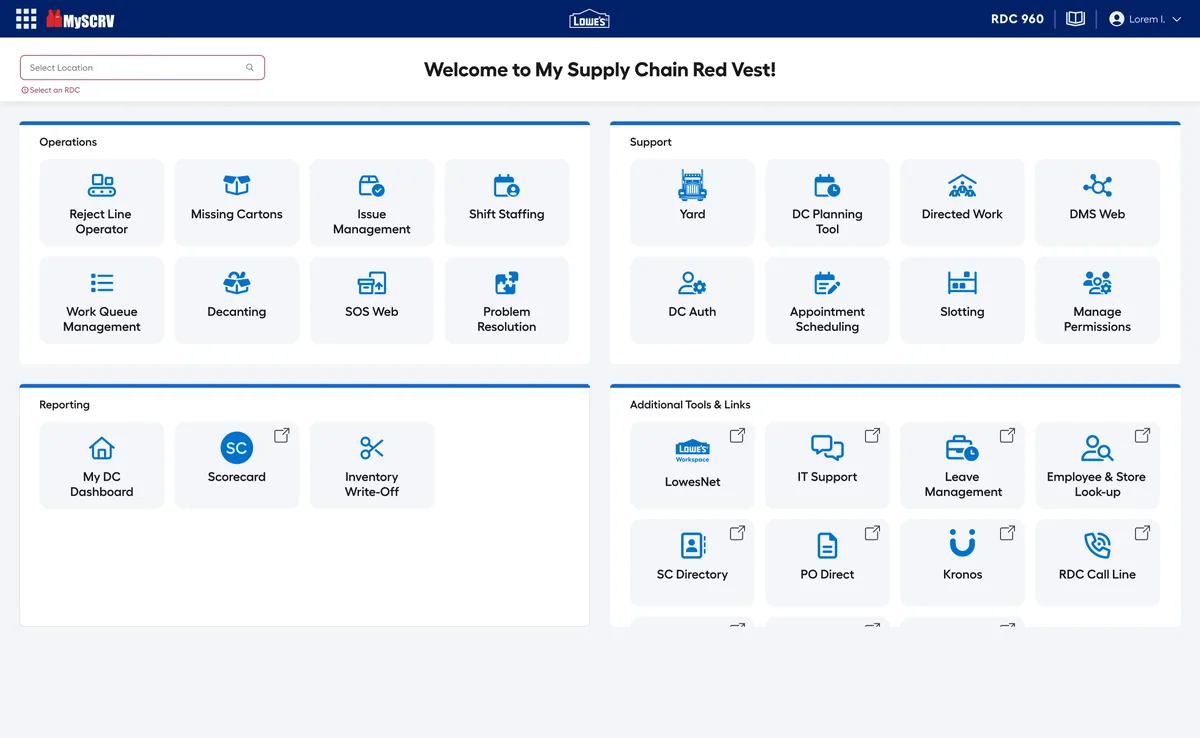Click external-link icon on SC Directory tile

click(x=737, y=533)
